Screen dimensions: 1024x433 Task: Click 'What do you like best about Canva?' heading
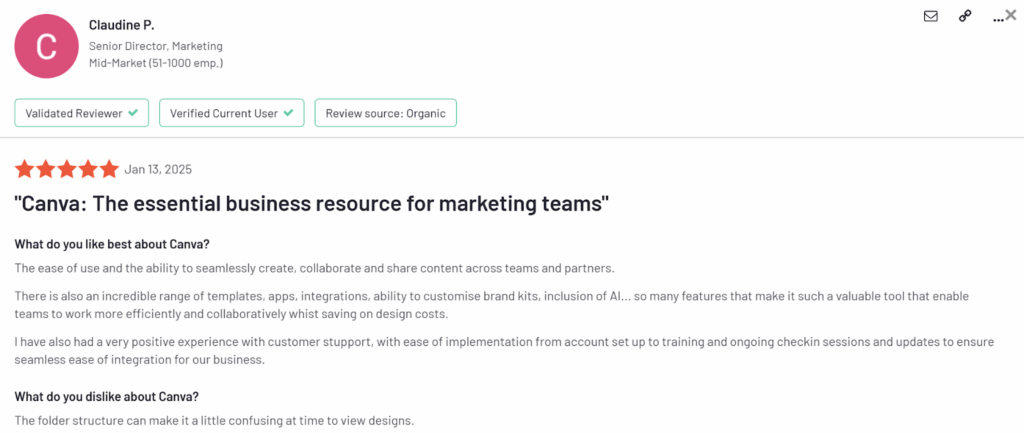(x=111, y=245)
